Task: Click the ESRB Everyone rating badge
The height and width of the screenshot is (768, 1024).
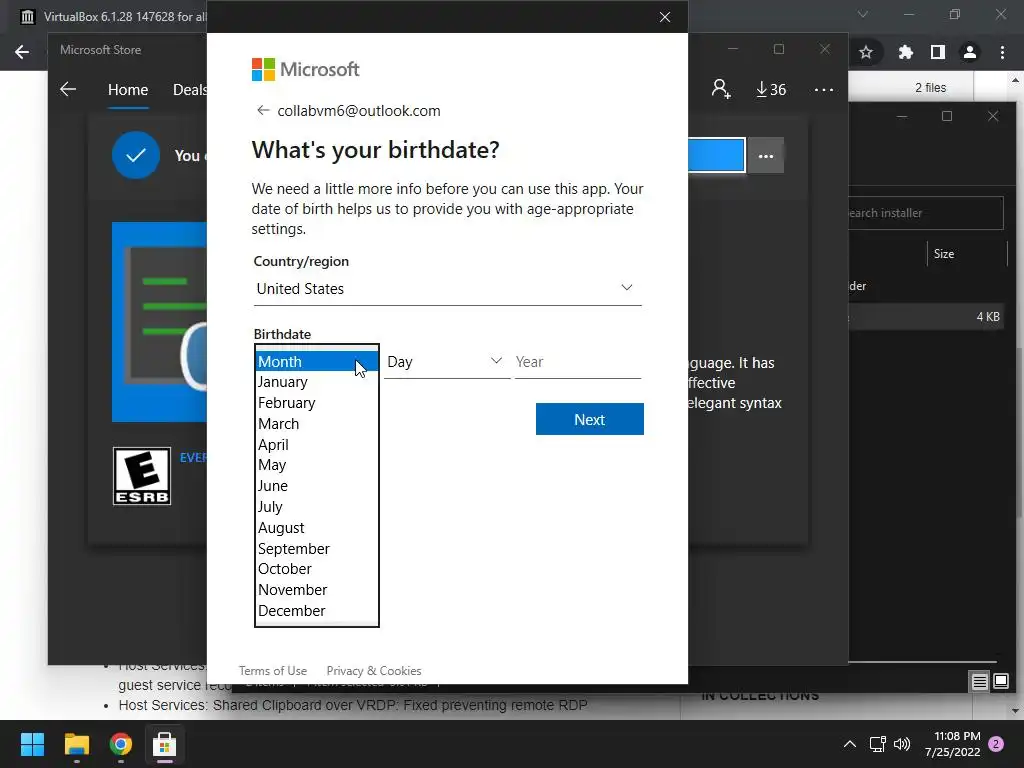Action: point(142,476)
